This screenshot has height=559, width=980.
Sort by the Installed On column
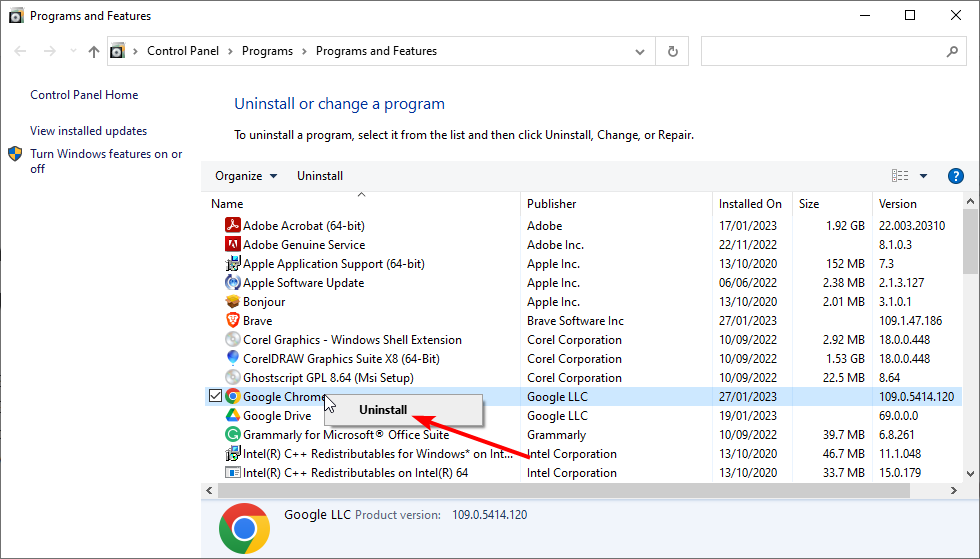click(x=750, y=204)
